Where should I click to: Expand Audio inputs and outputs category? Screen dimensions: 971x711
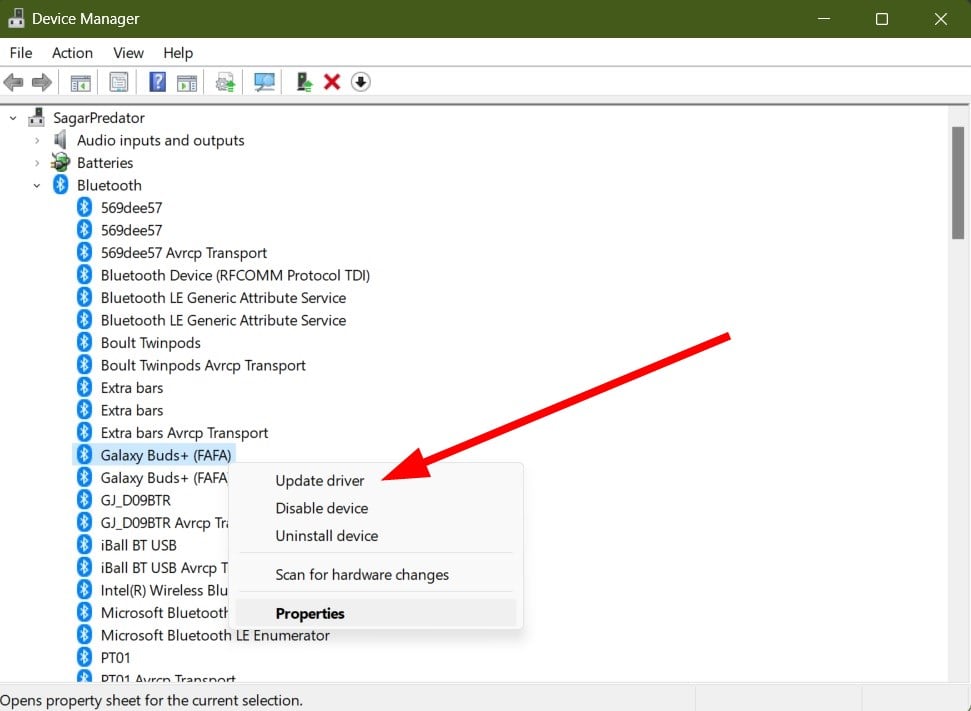[x=37, y=141]
